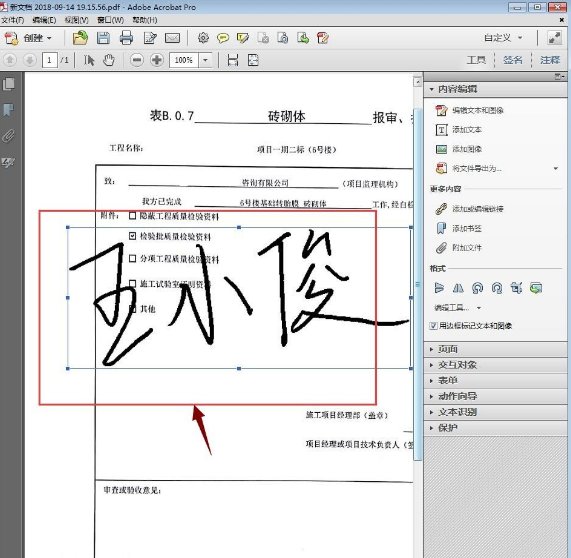This screenshot has height=558, width=571.
Task: Expand the 动作向导 section
Action: 496,396
